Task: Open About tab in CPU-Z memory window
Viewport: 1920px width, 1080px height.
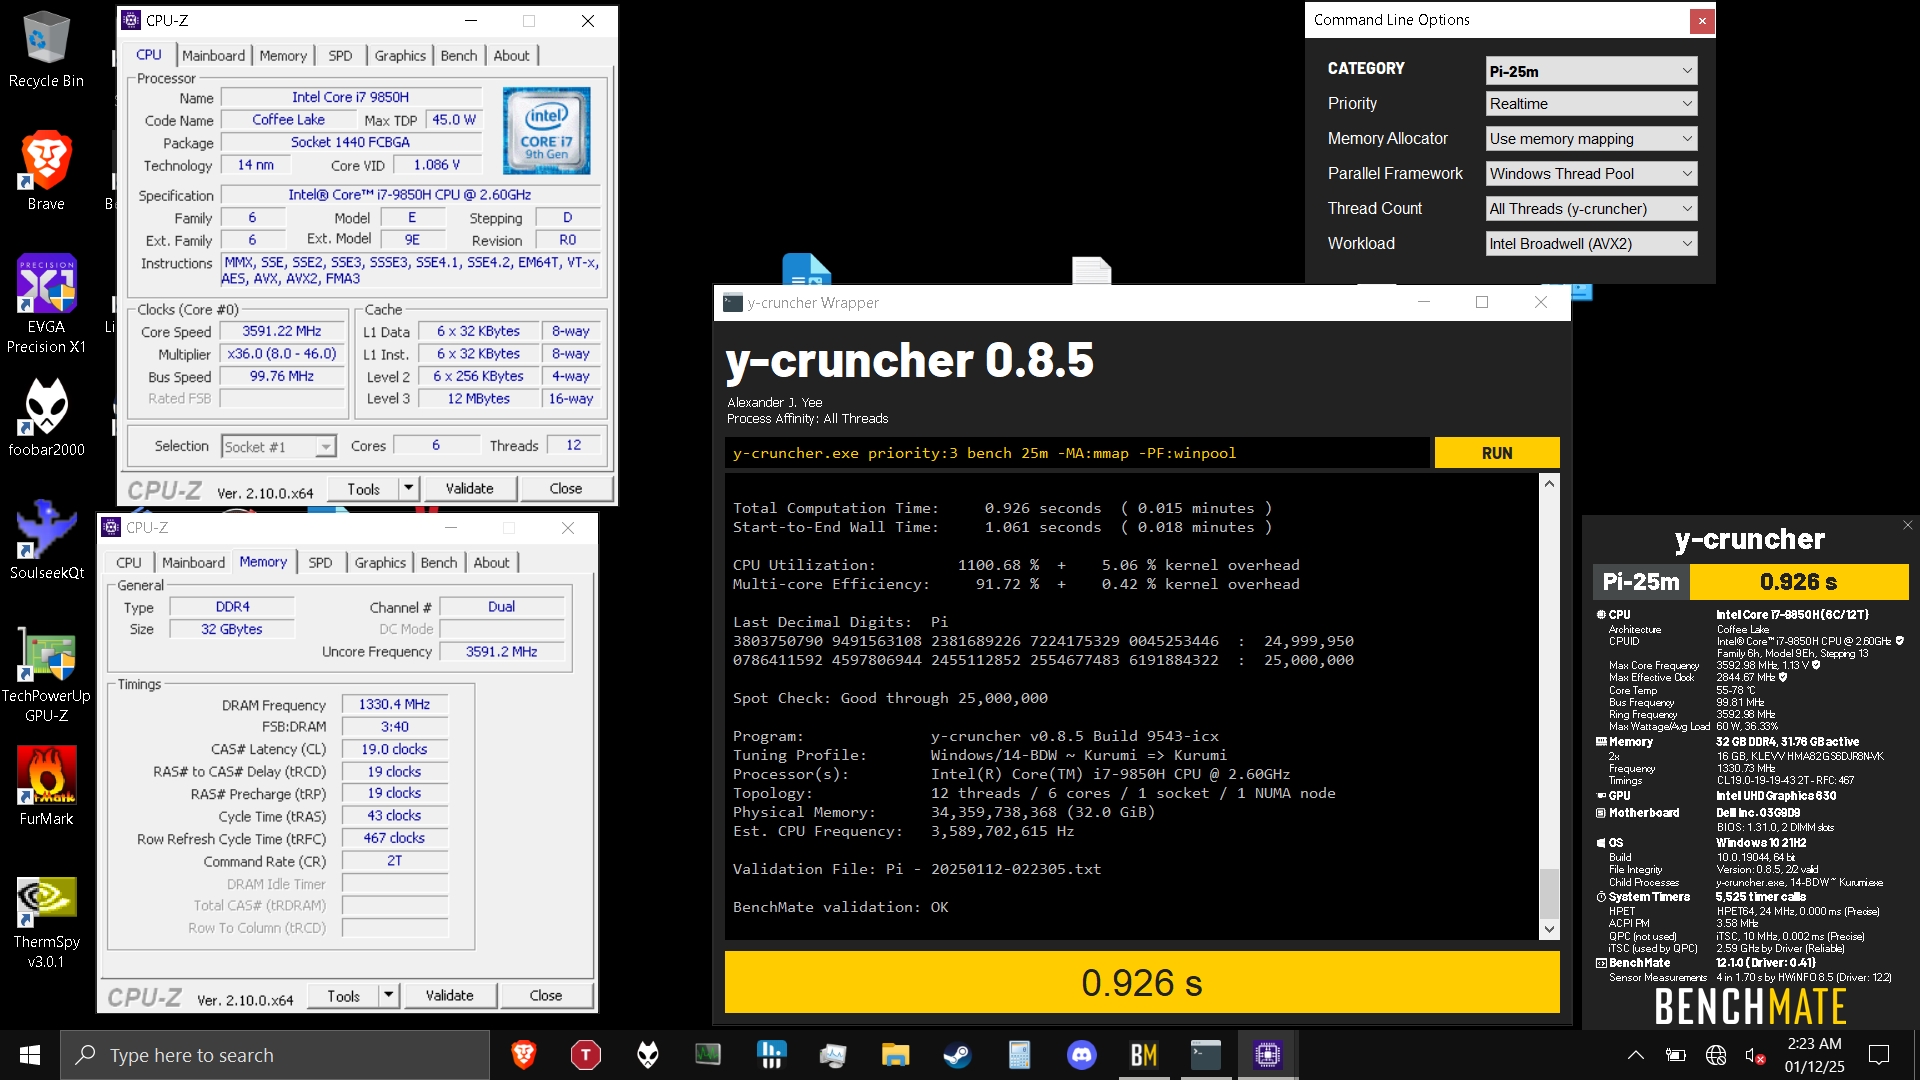Action: click(x=491, y=563)
